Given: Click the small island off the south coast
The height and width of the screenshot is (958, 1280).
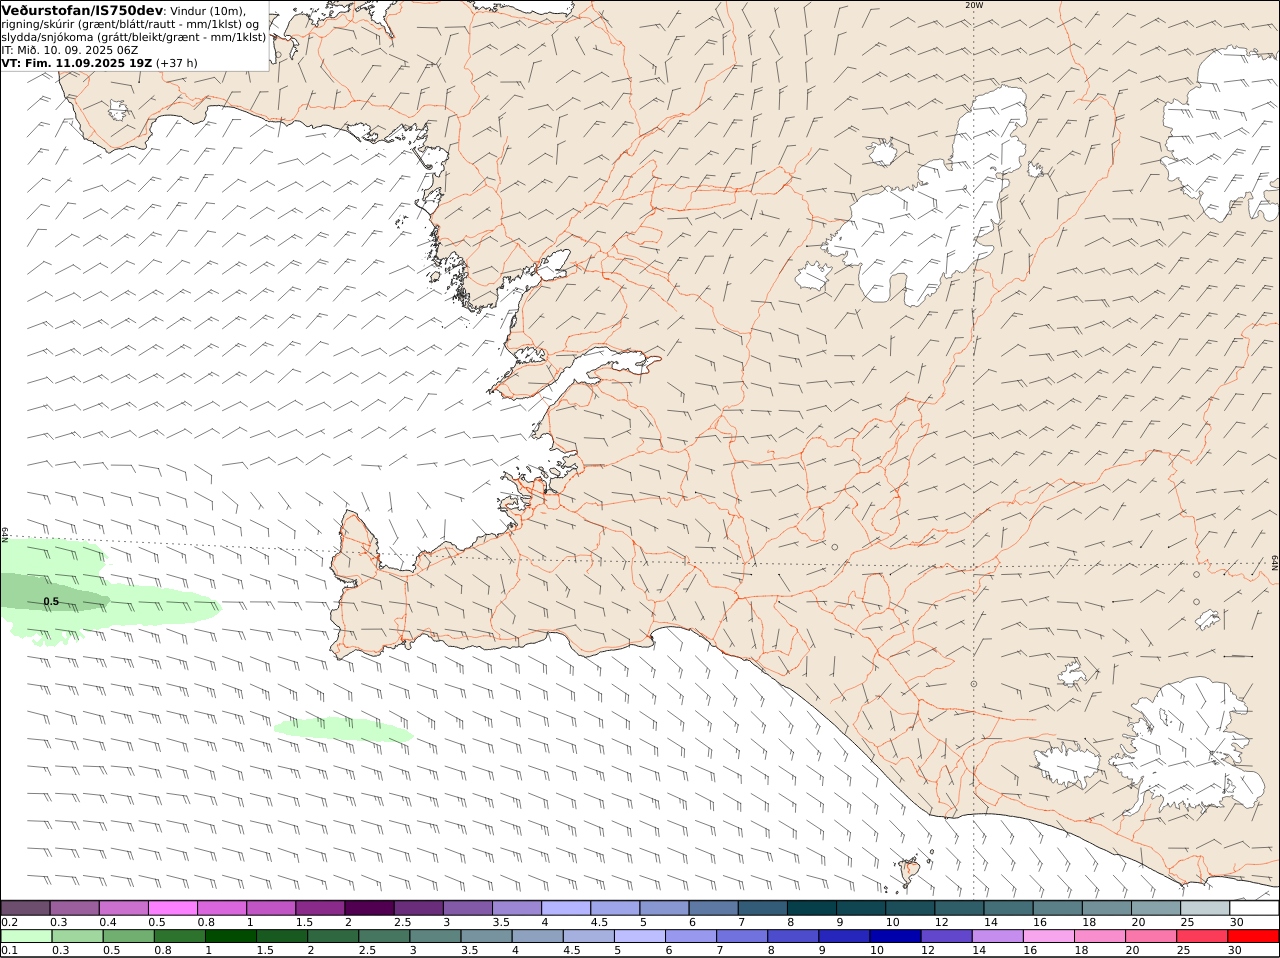Looking at the screenshot, I should tap(909, 870).
